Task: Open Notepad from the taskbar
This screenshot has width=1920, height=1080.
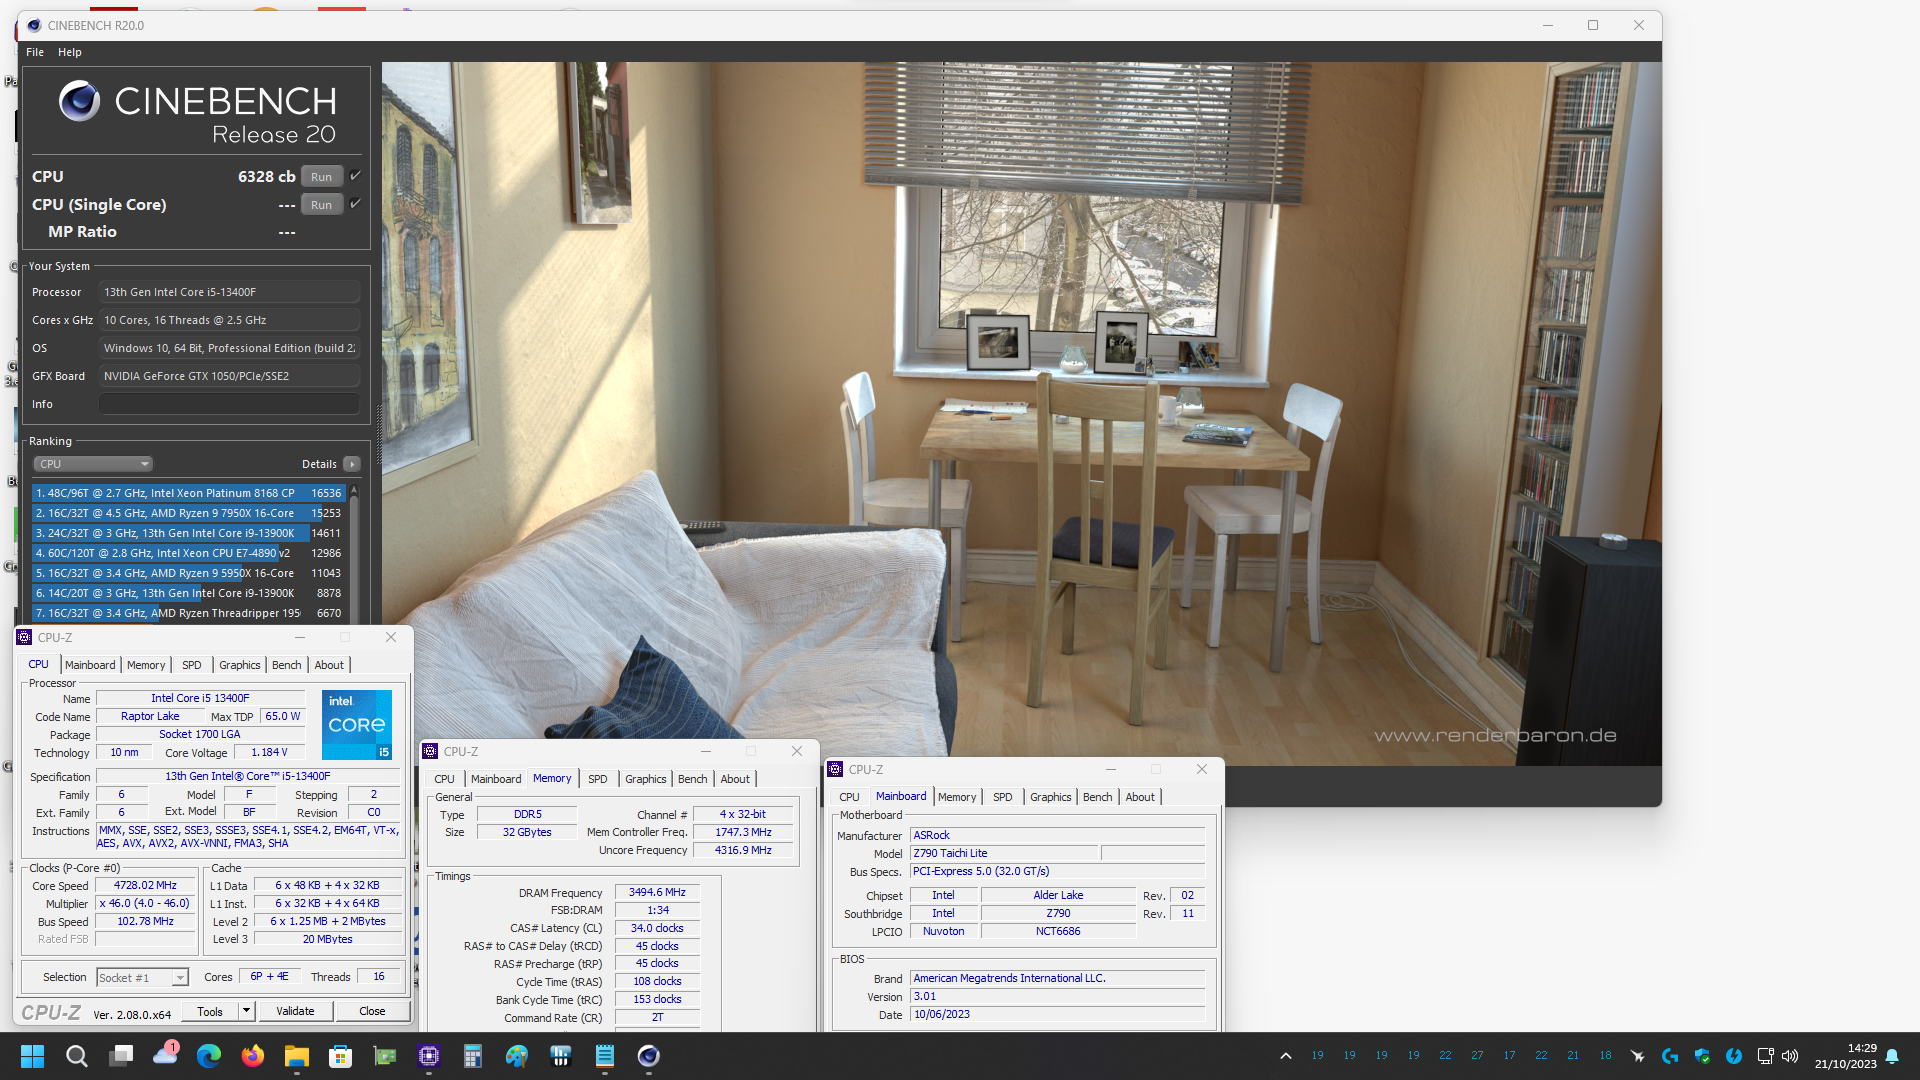Action: 605,1056
